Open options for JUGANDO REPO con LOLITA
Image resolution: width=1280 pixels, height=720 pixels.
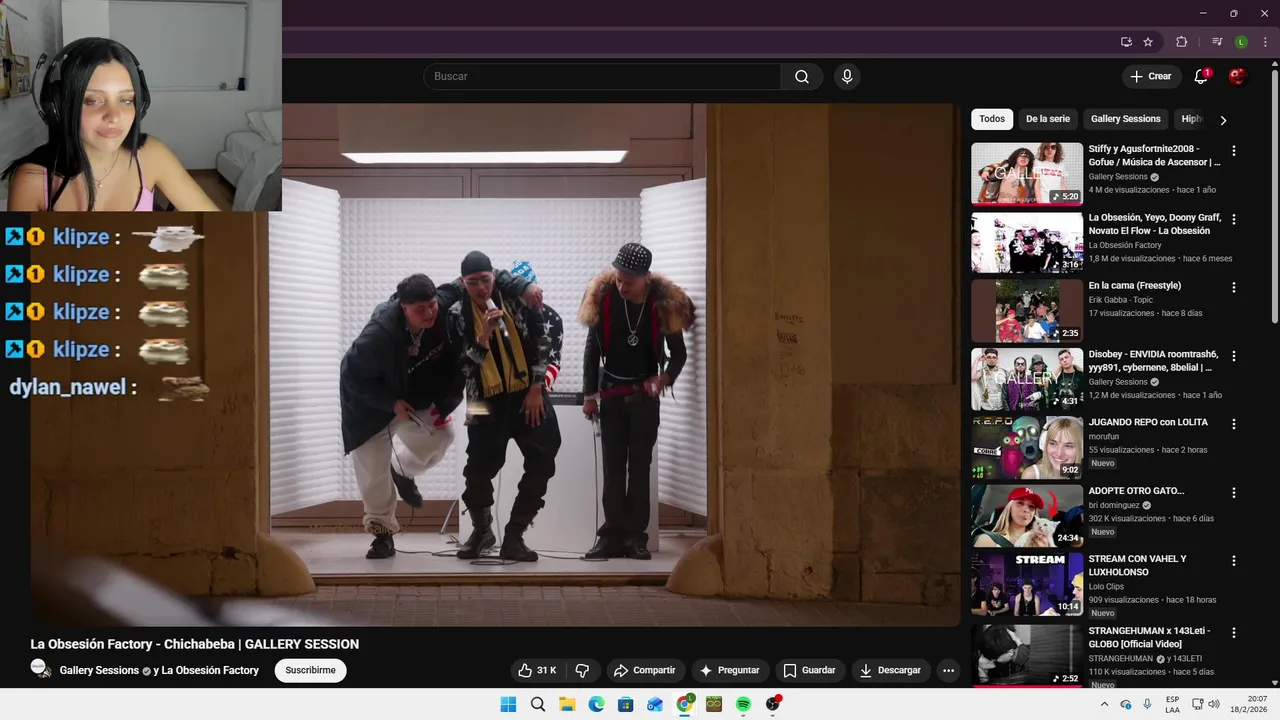[x=1233, y=424]
